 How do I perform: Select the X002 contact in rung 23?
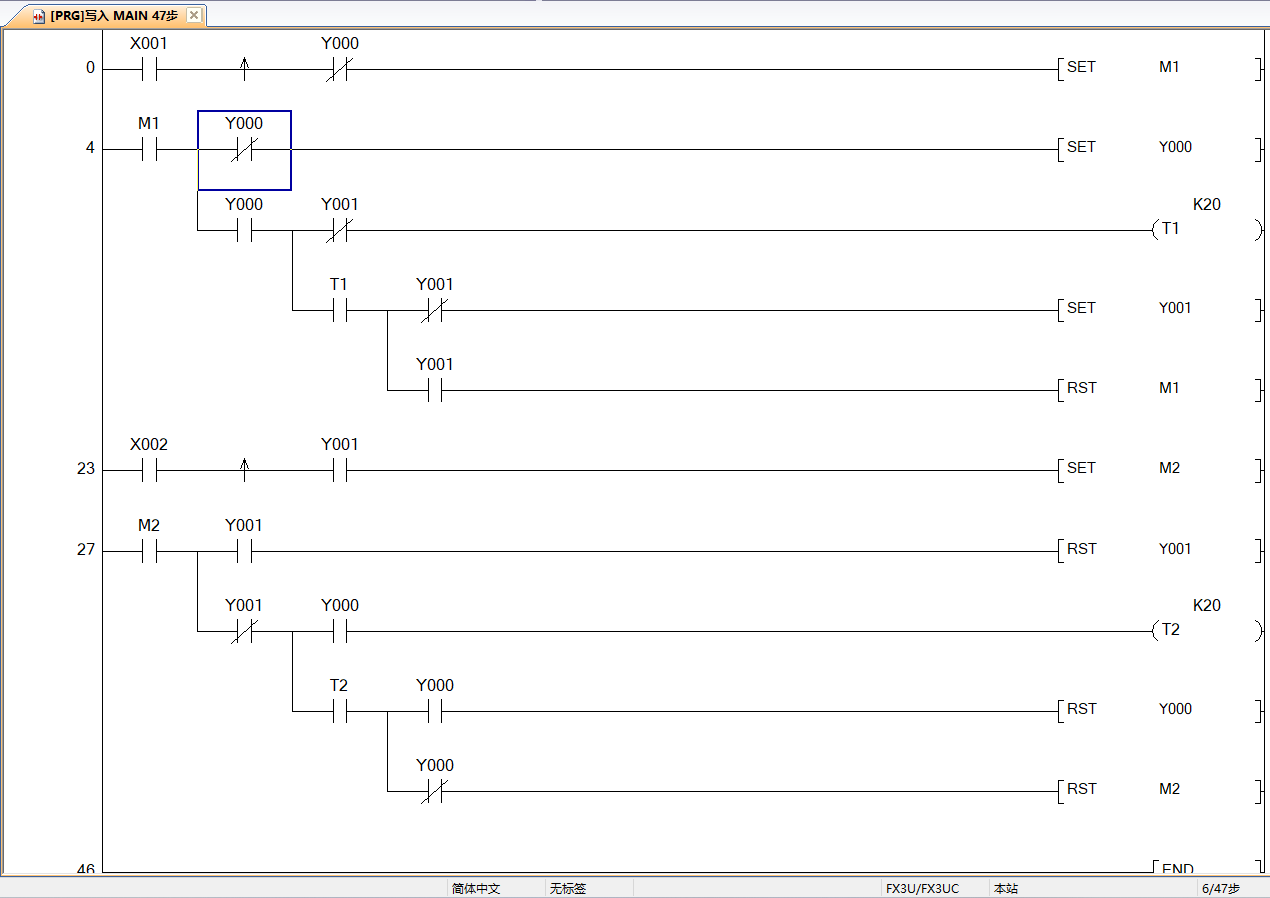149,471
